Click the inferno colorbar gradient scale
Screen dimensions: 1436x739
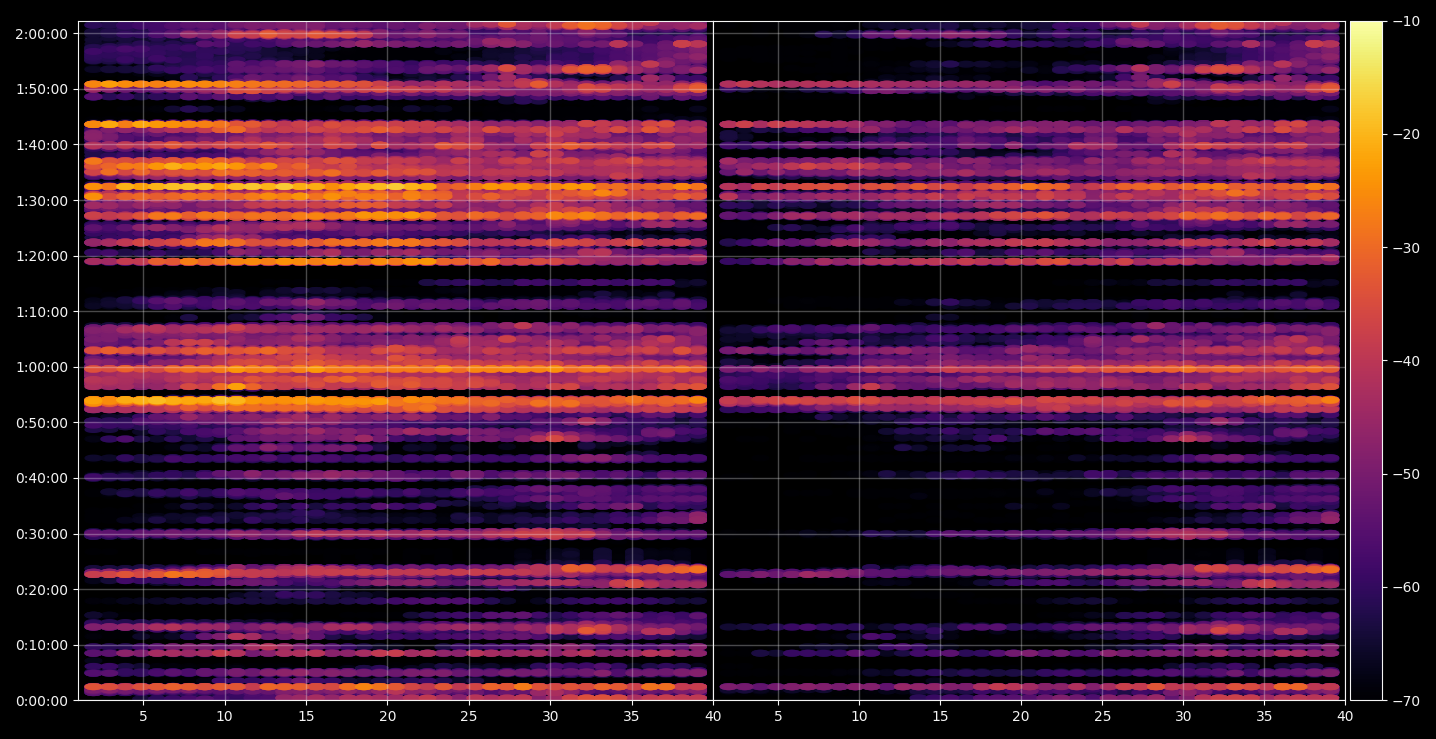point(1366,361)
